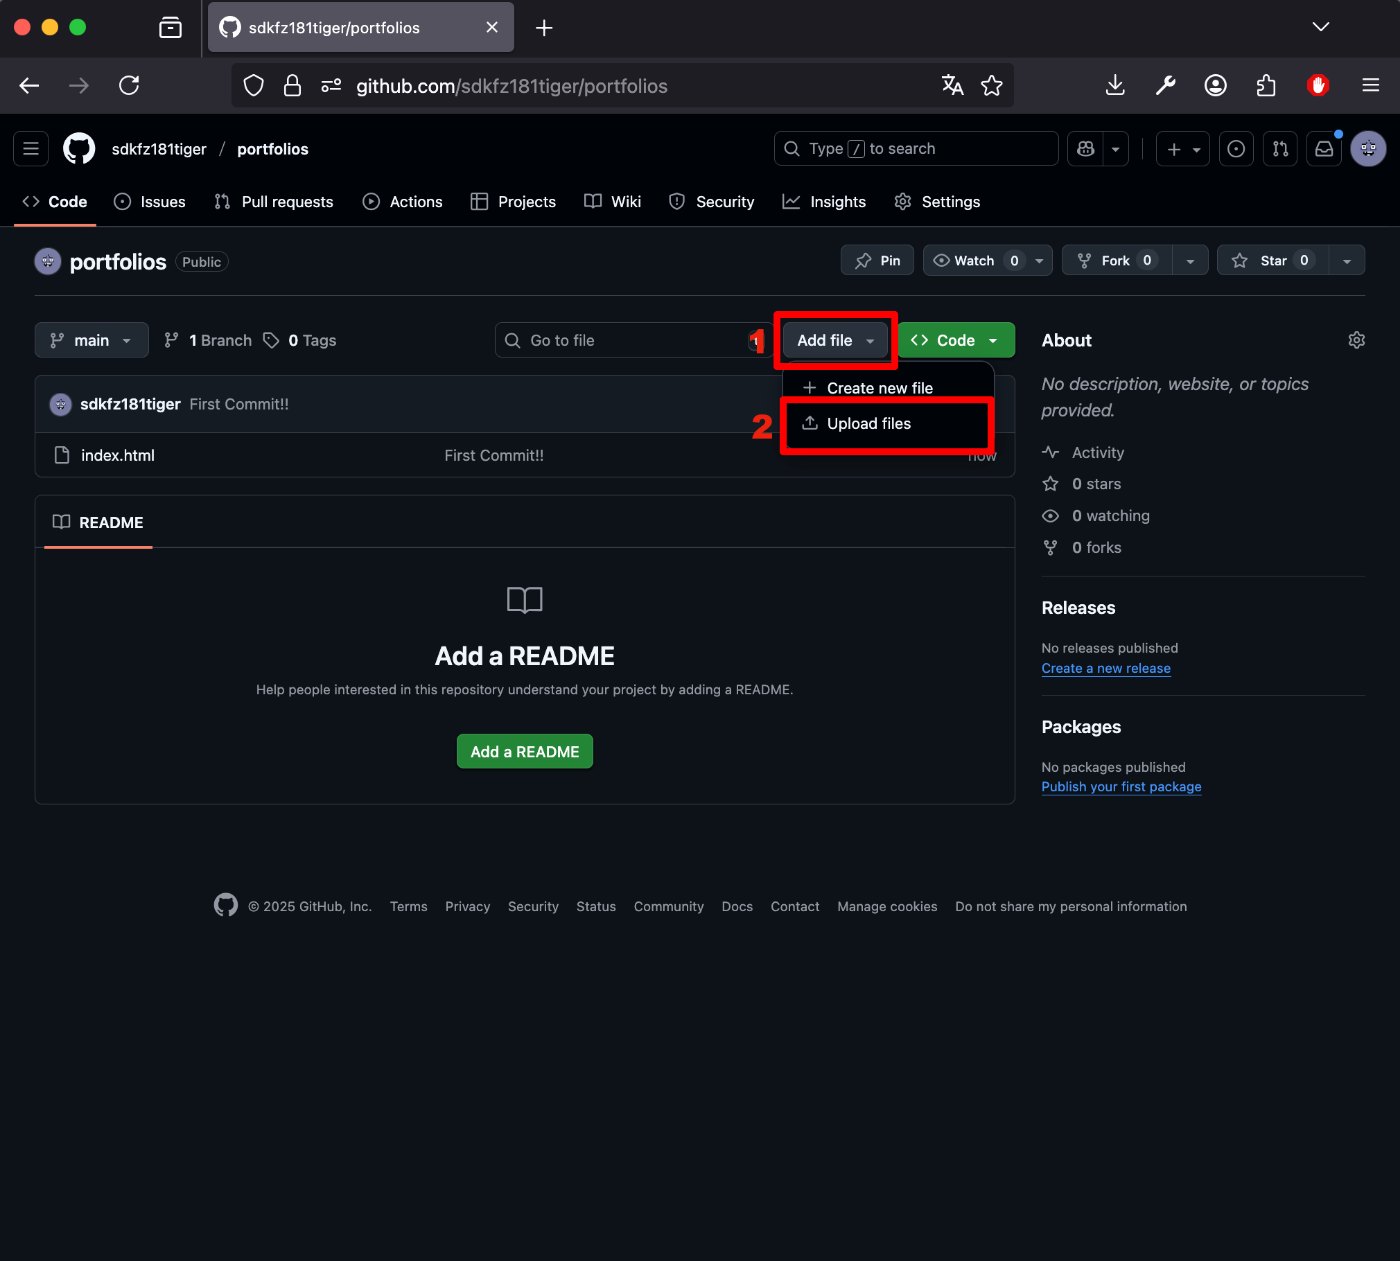The height and width of the screenshot is (1261, 1400).
Task: Switch to the repository Settings tab
Action: (938, 202)
